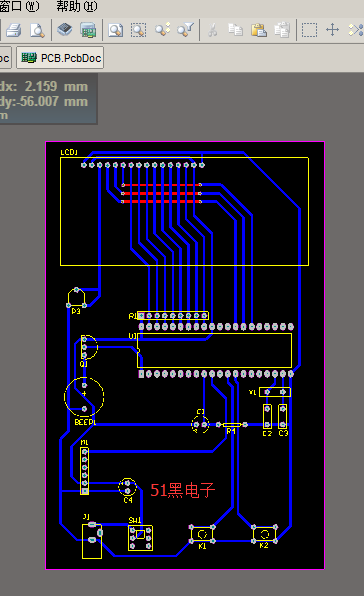
Task: Select the Inside Area selection tool
Action: point(309,30)
